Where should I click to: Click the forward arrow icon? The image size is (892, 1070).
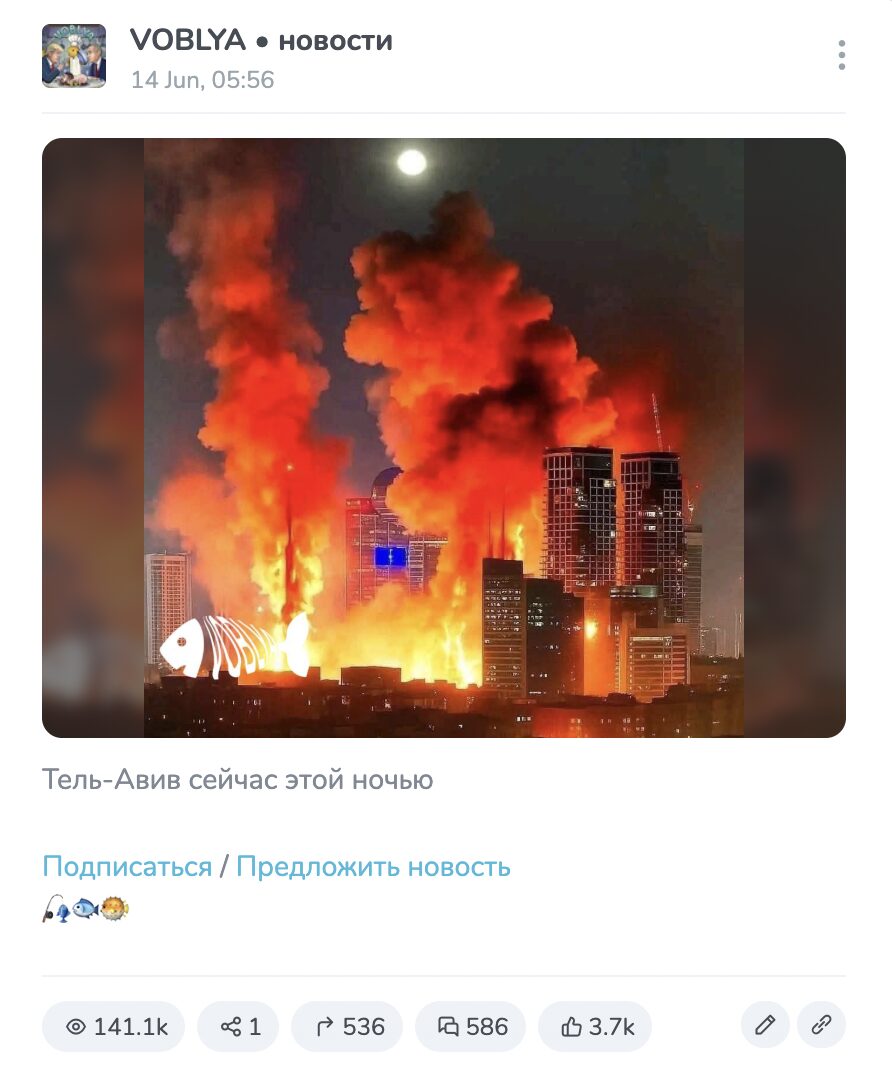tap(326, 1026)
